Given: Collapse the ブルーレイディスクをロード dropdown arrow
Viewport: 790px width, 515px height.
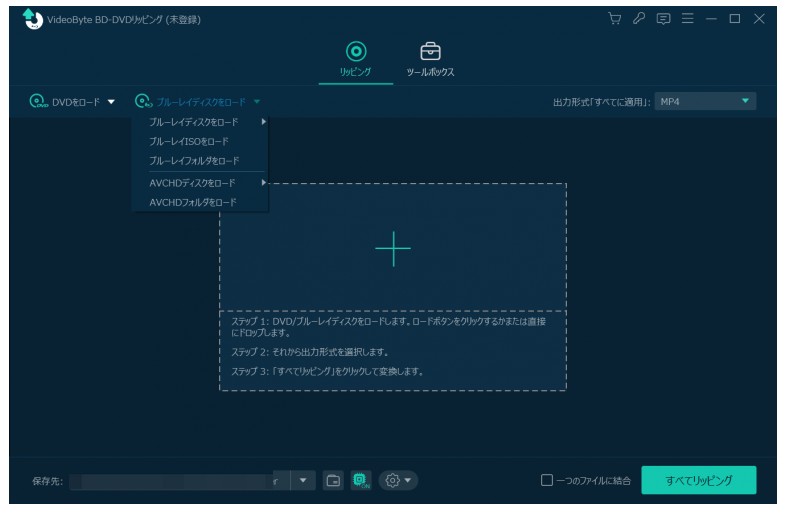Looking at the screenshot, I should 257,102.
